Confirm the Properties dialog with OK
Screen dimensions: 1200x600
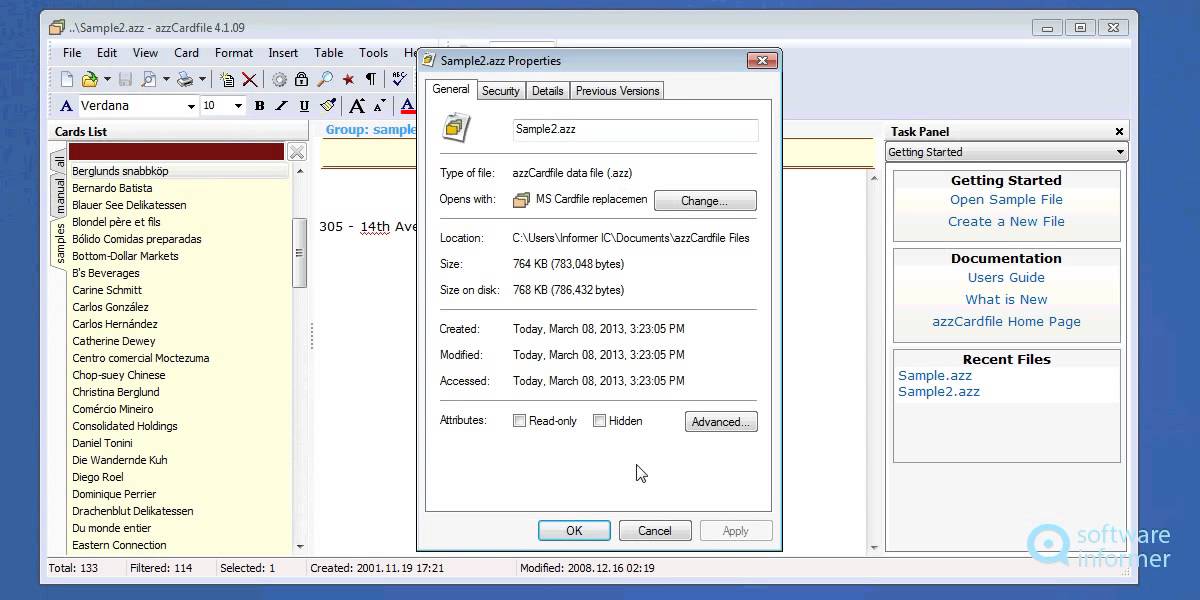click(x=574, y=531)
